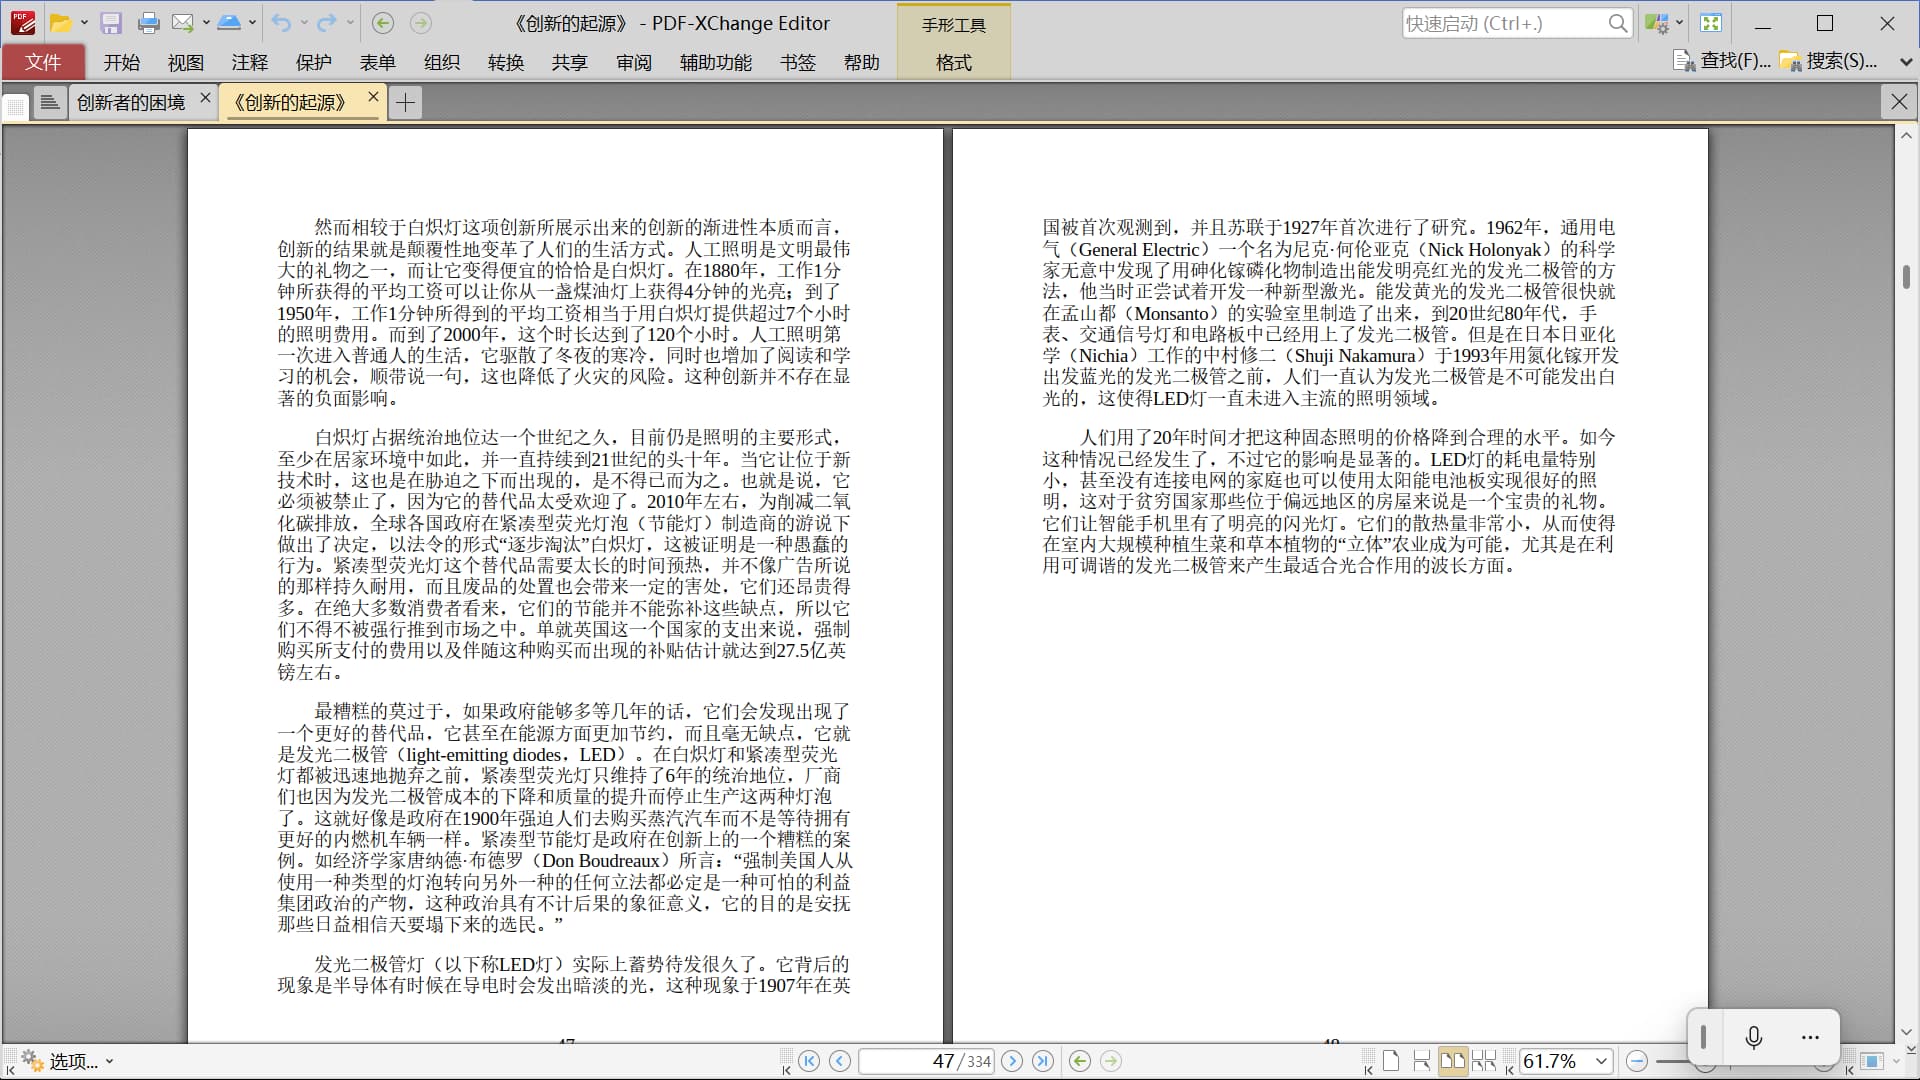1920x1080 pixels.
Task: Click the Scan document icon
Action: 228,23
